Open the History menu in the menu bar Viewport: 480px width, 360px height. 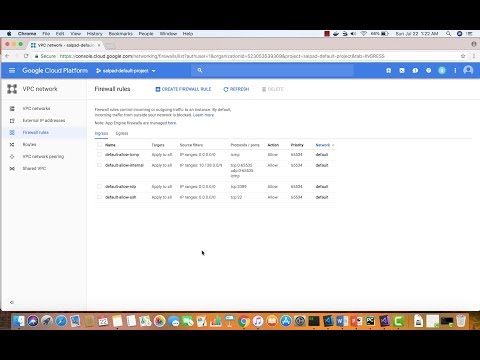pyautogui.click(x=95, y=34)
